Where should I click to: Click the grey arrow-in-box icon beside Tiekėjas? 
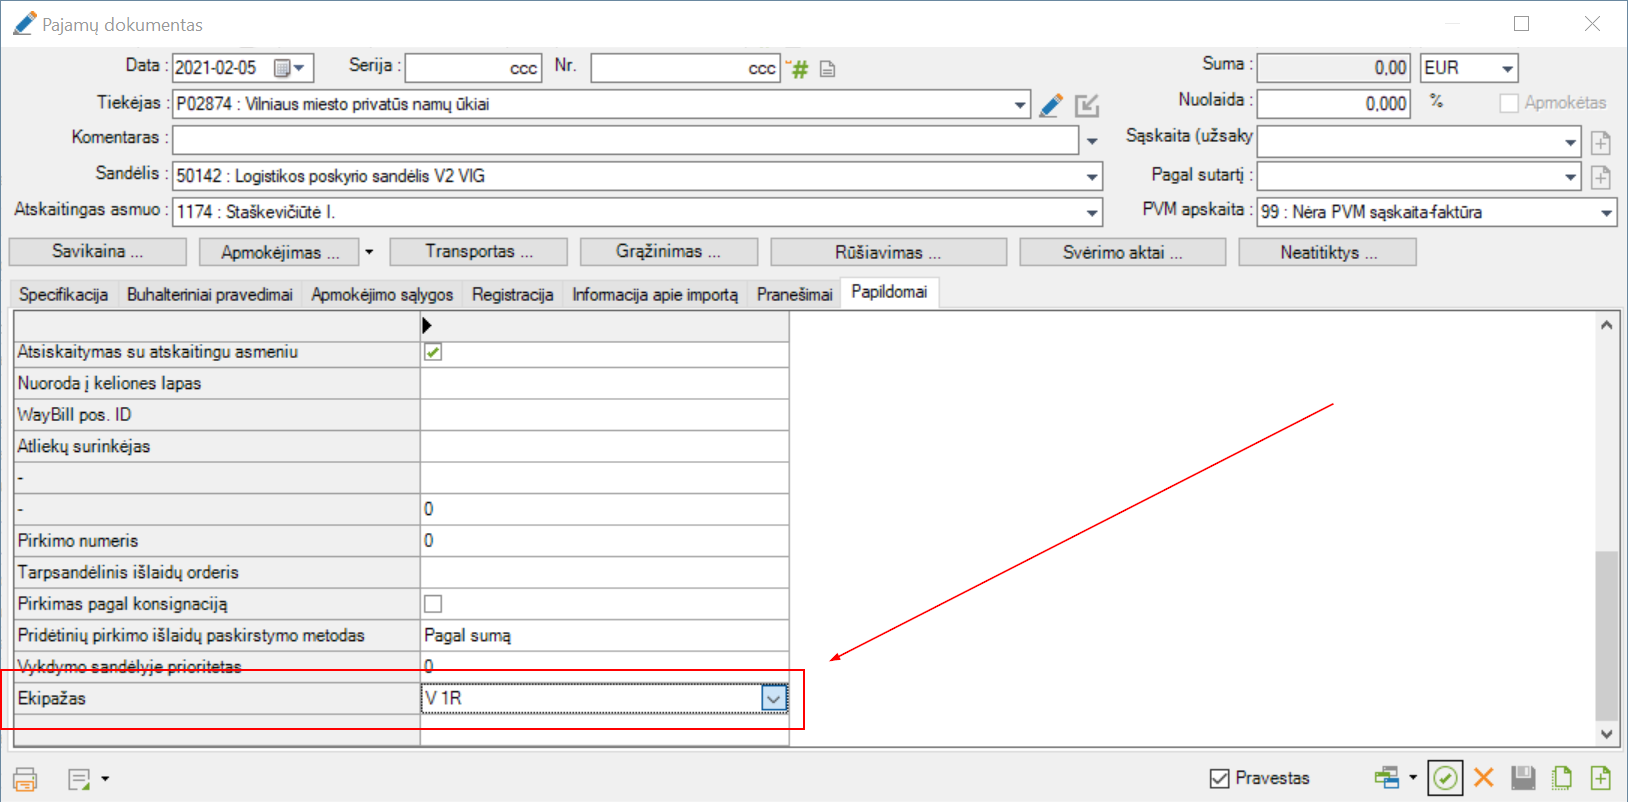(x=1087, y=105)
